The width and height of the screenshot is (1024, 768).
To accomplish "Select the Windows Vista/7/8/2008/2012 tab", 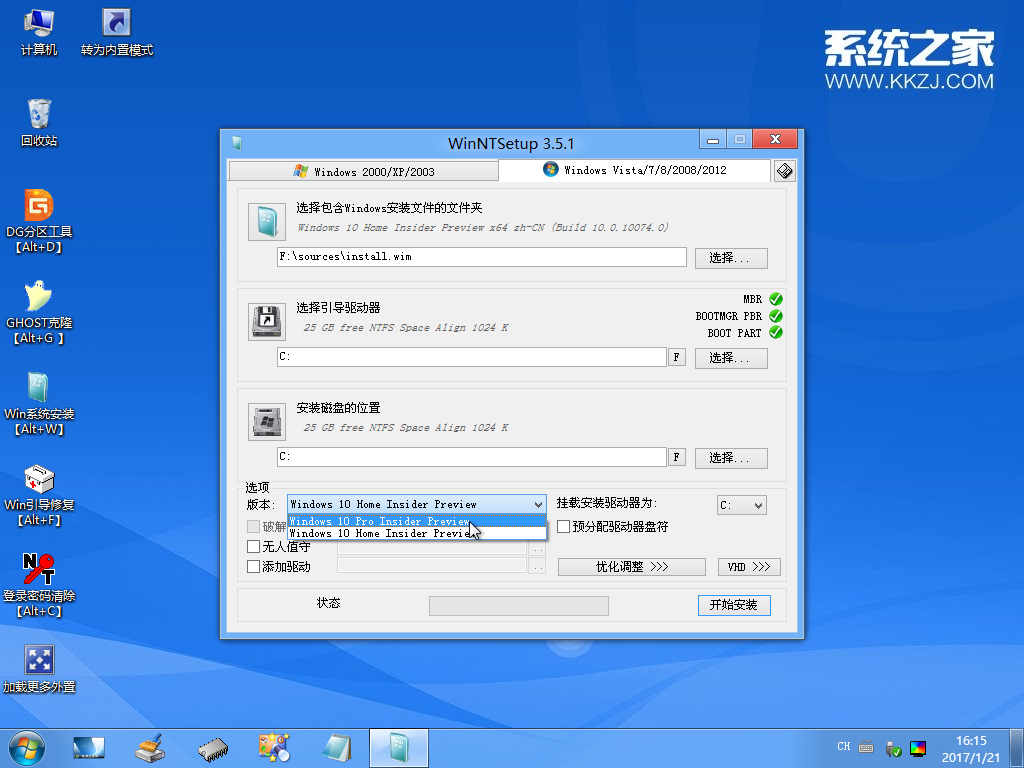I will [647, 170].
